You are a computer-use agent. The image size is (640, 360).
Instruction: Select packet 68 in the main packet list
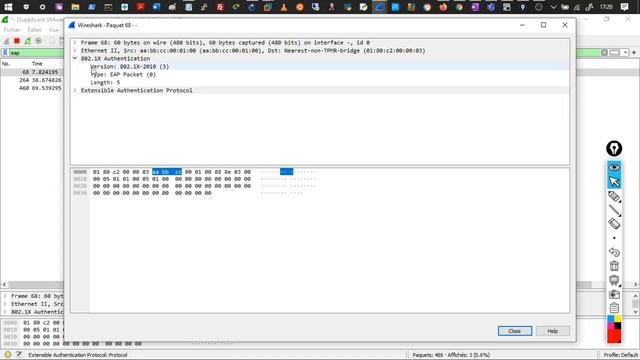click(x=32, y=72)
